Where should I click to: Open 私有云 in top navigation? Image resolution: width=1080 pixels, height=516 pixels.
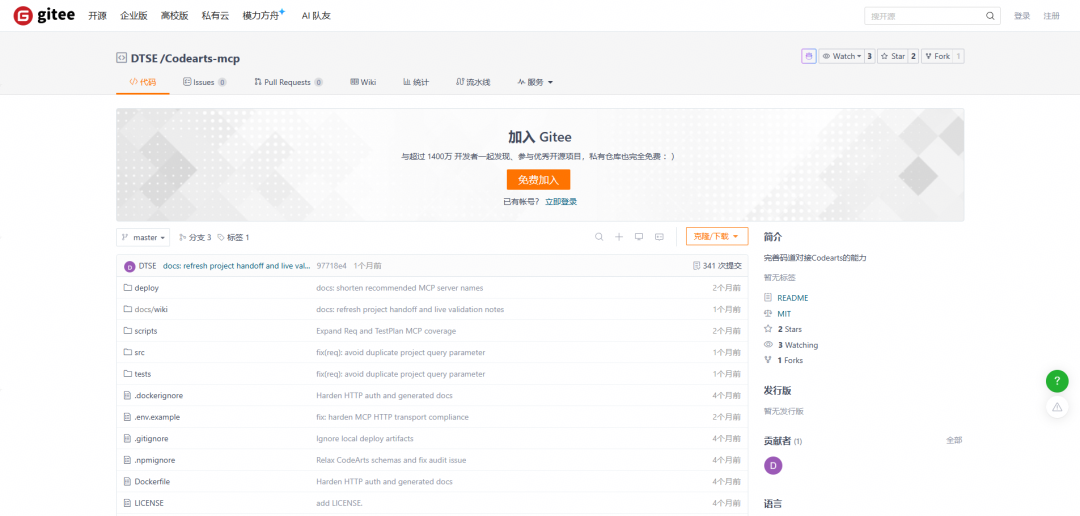pyautogui.click(x=215, y=16)
